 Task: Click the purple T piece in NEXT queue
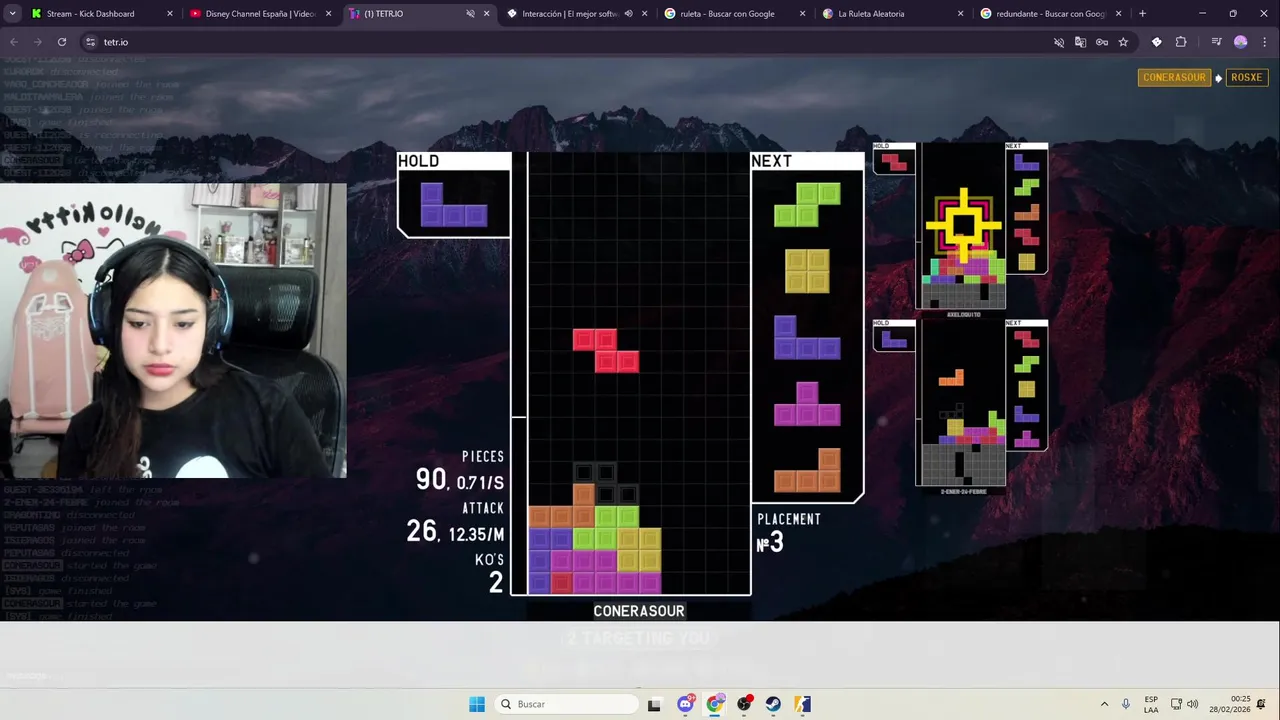807,404
